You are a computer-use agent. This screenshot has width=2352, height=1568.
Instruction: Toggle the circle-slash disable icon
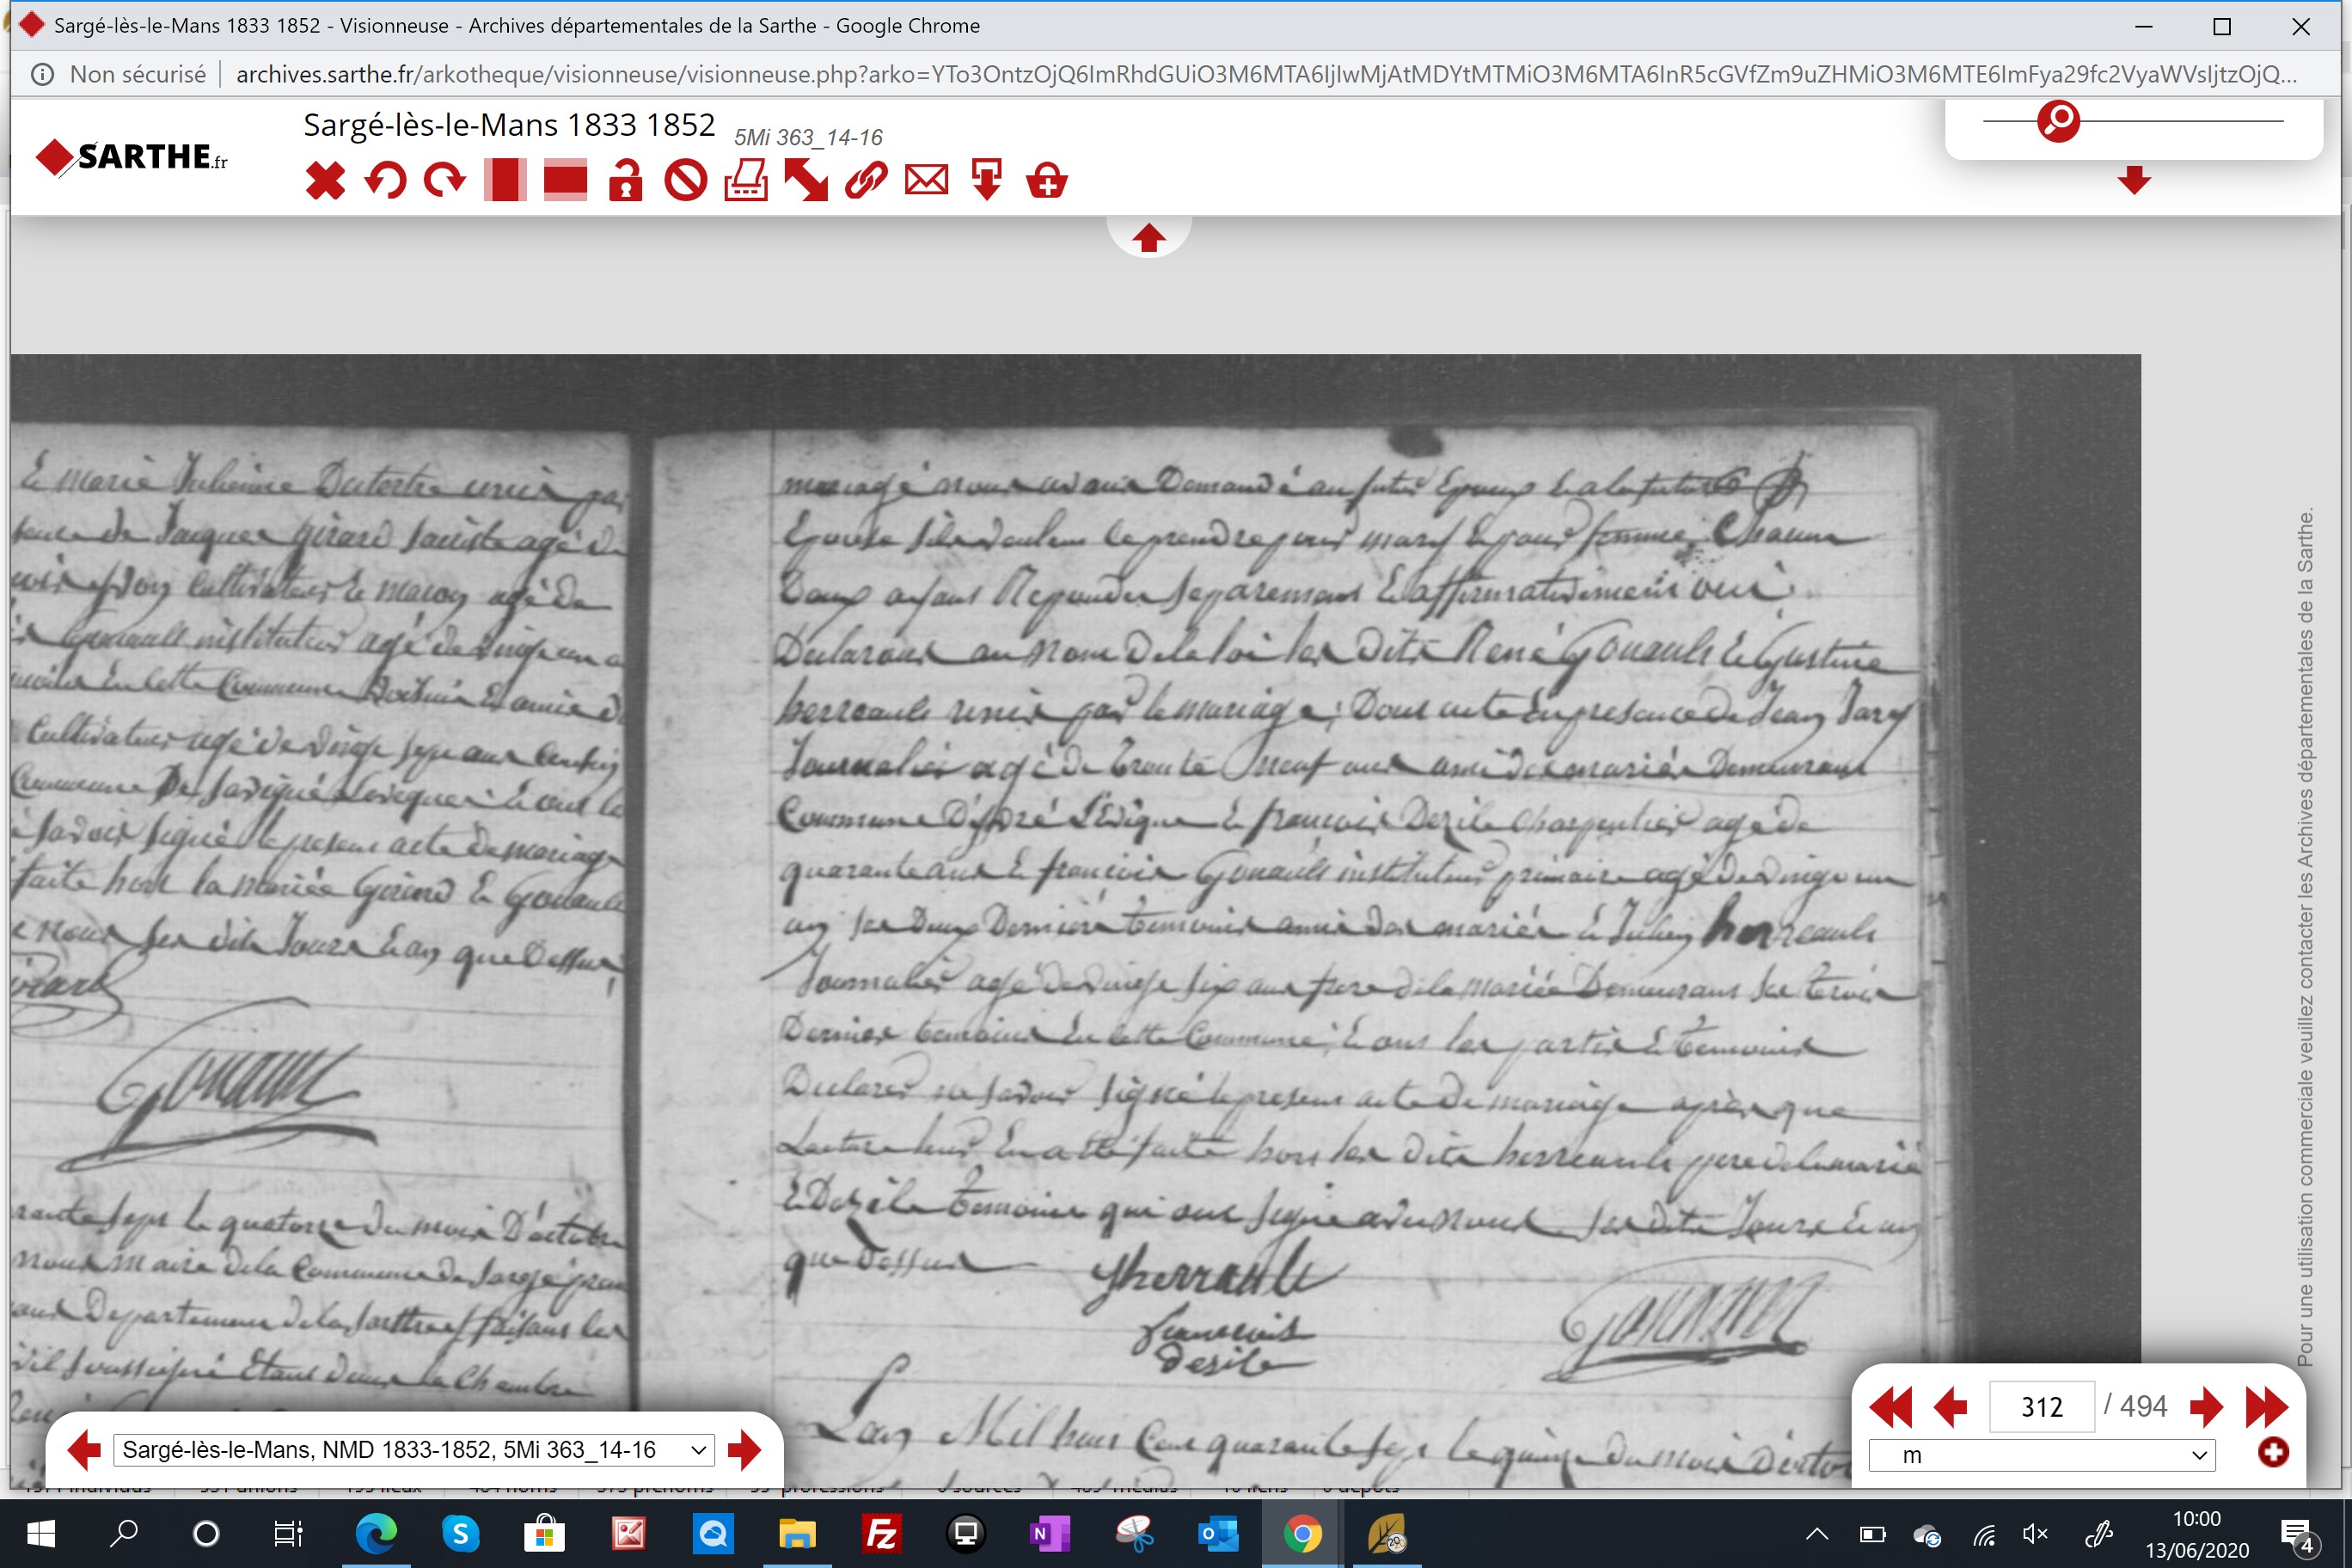tap(686, 181)
